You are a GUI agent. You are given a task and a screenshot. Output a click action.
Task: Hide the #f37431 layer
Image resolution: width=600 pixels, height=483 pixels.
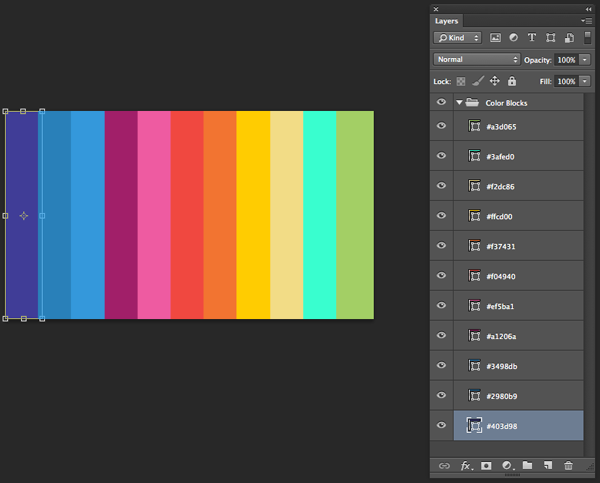[x=441, y=245]
